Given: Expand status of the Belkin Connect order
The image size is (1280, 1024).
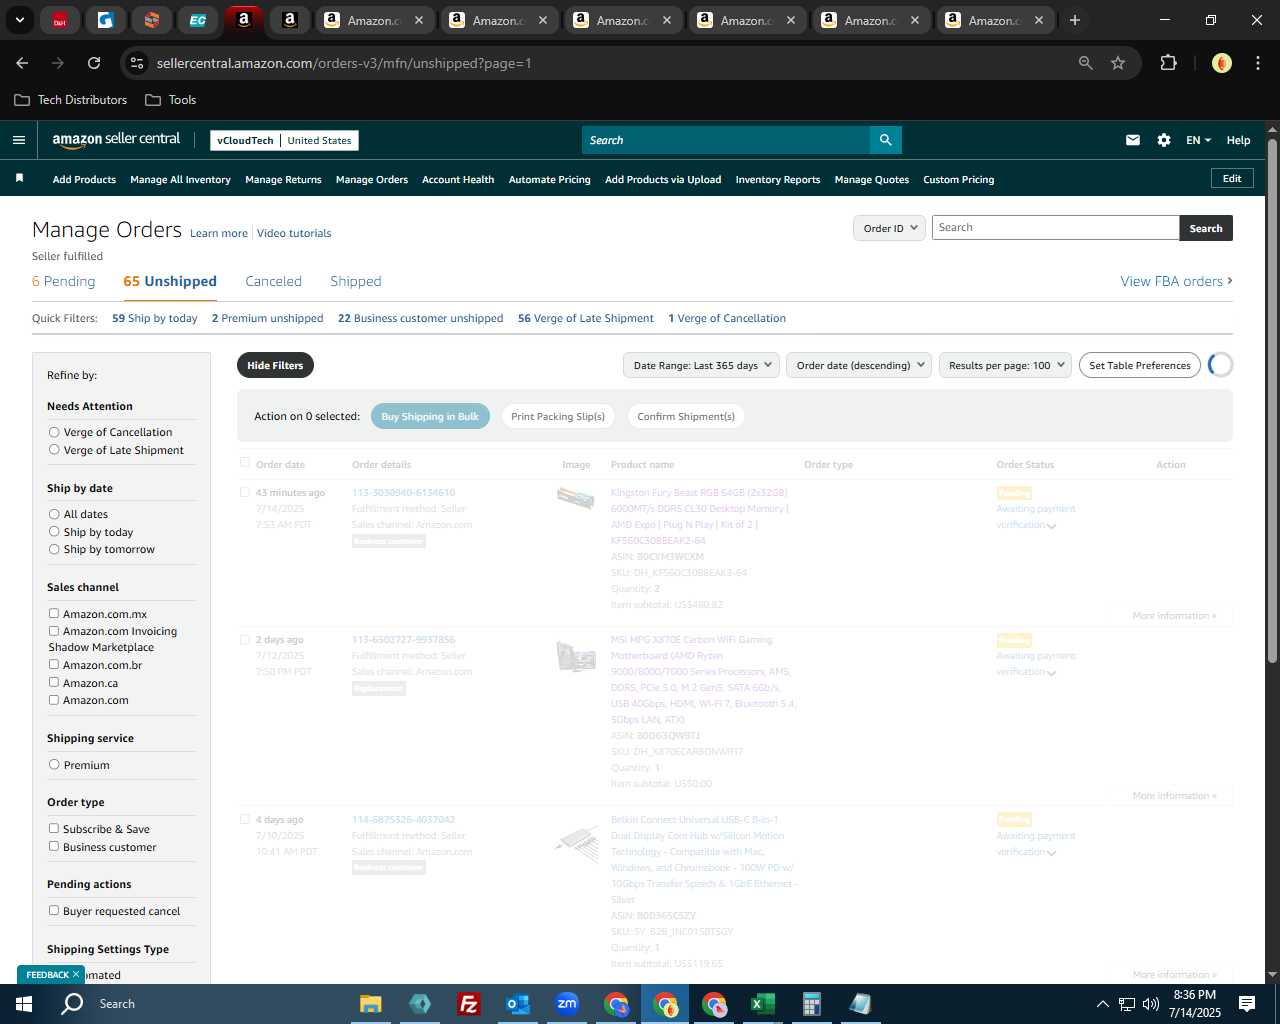Looking at the screenshot, I should 1051,853.
